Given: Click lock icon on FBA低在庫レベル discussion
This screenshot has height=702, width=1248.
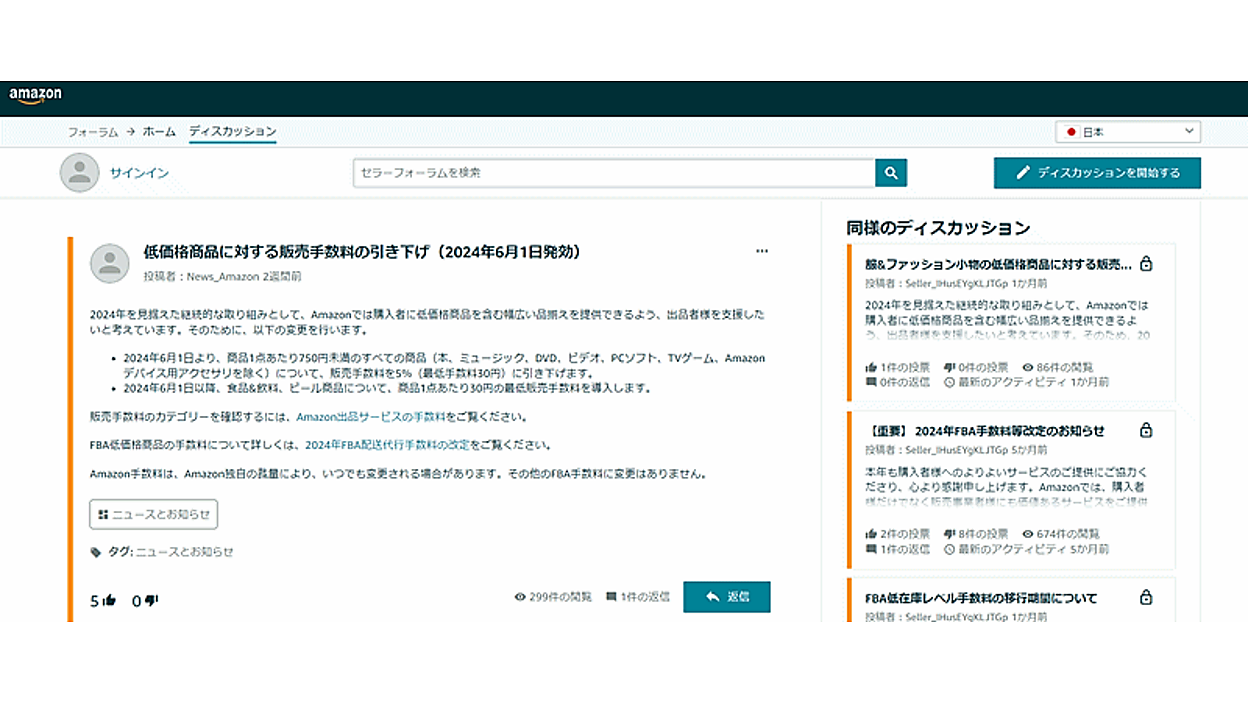Looking at the screenshot, I should (x=1146, y=597).
